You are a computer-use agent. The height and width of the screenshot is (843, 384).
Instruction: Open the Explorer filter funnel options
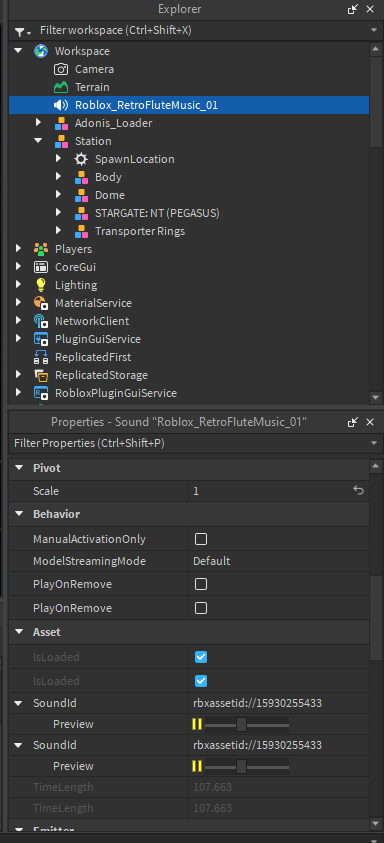pos(22,31)
